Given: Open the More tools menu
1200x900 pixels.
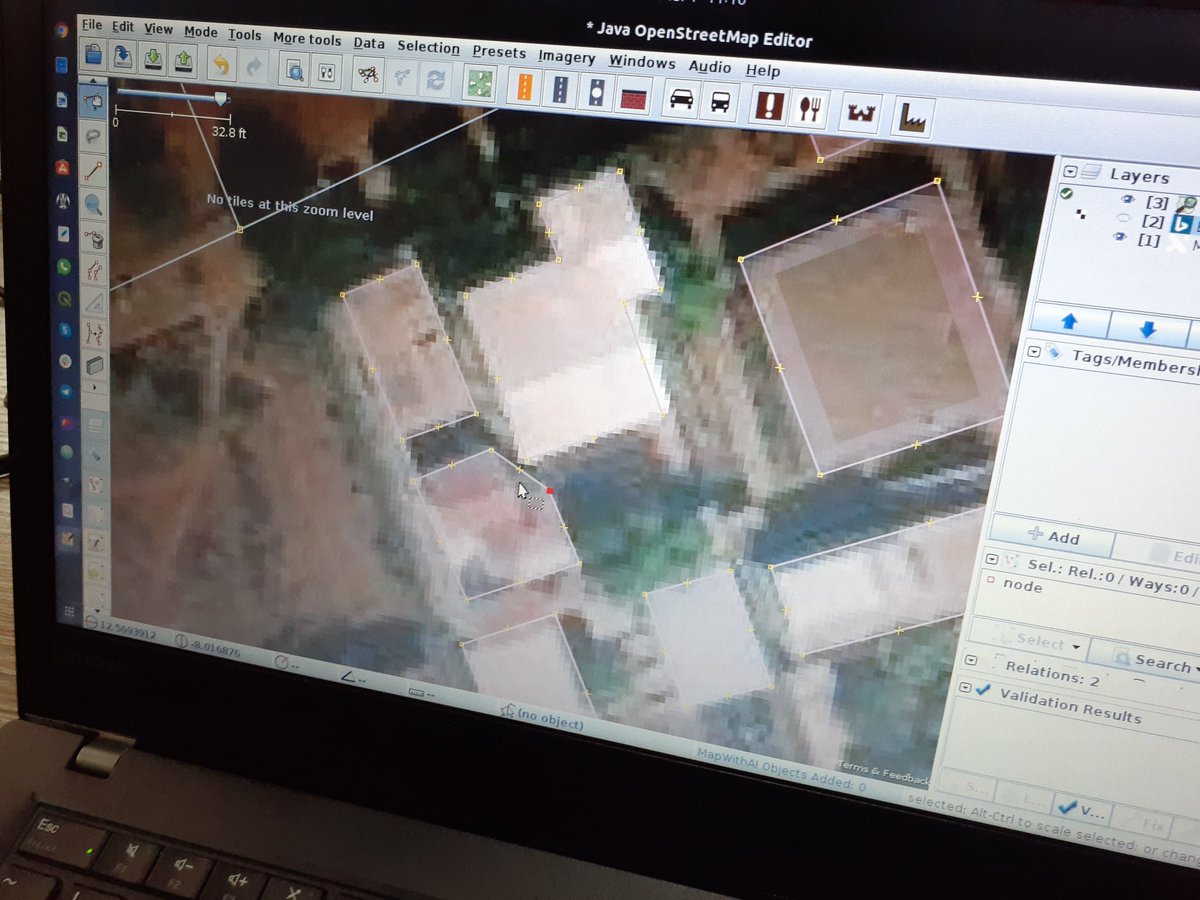Looking at the screenshot, I should 307,39.
